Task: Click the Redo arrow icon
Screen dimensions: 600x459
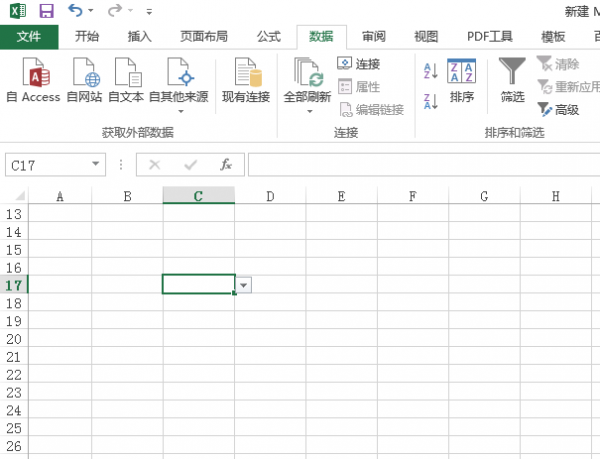Action: [114, 10]
